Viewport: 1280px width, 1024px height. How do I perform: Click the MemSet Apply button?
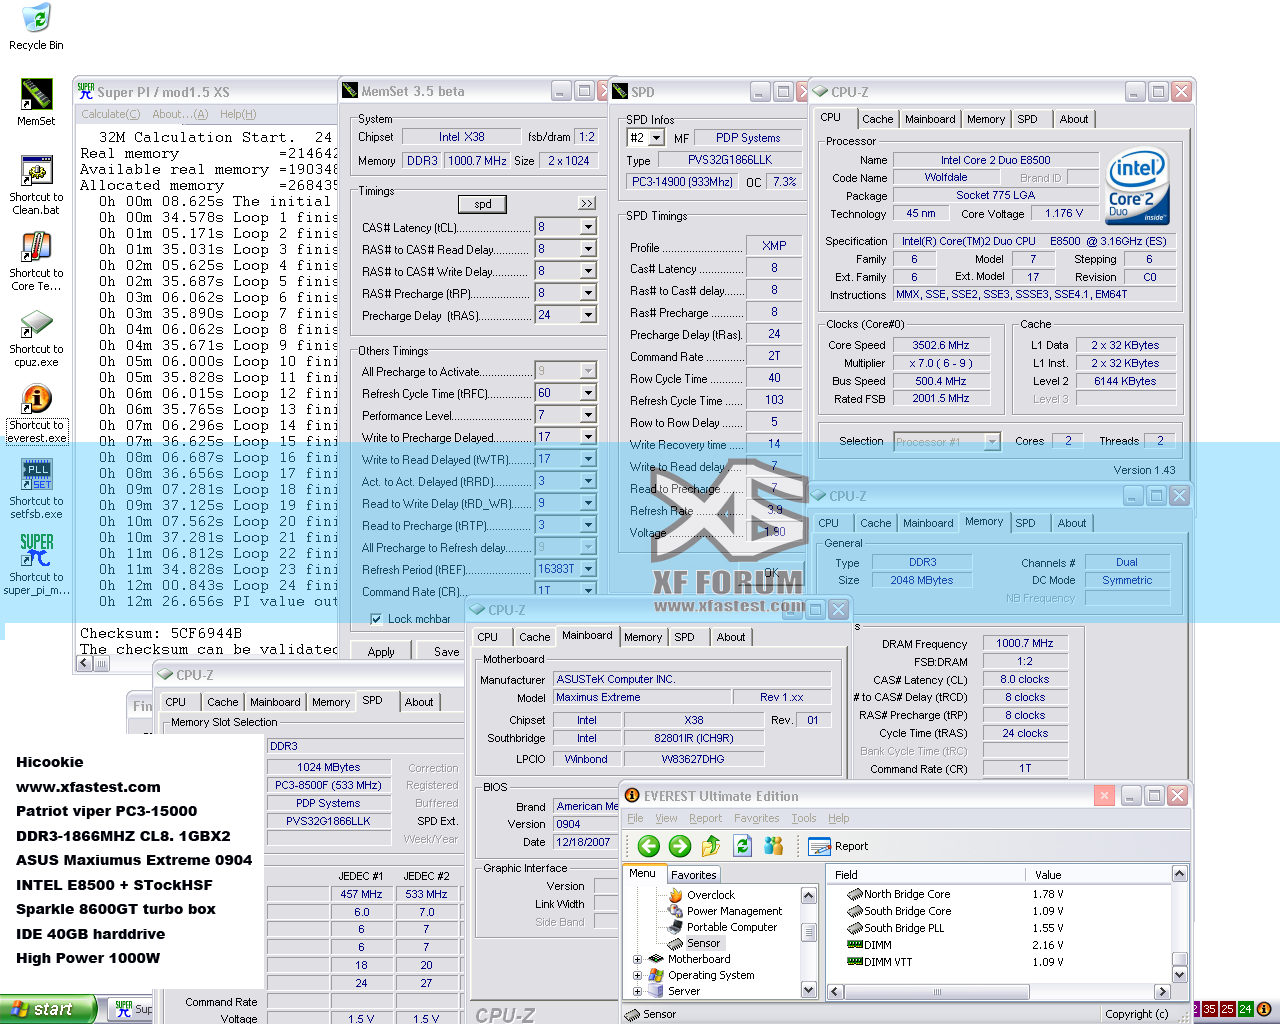(x=381, y=652)
